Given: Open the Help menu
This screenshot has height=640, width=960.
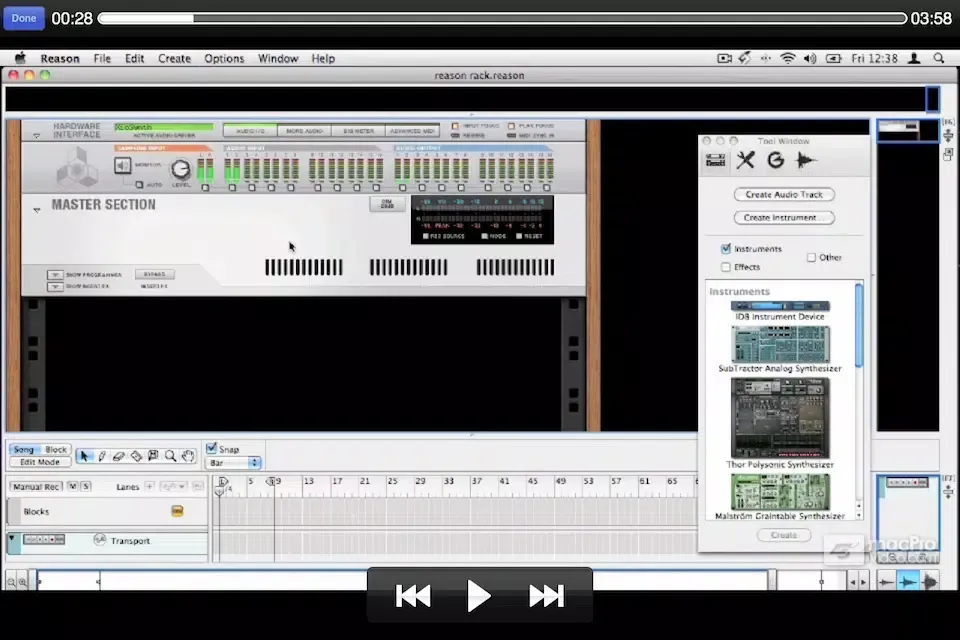Looking at the screenshot, I should [x=323, y=58].
